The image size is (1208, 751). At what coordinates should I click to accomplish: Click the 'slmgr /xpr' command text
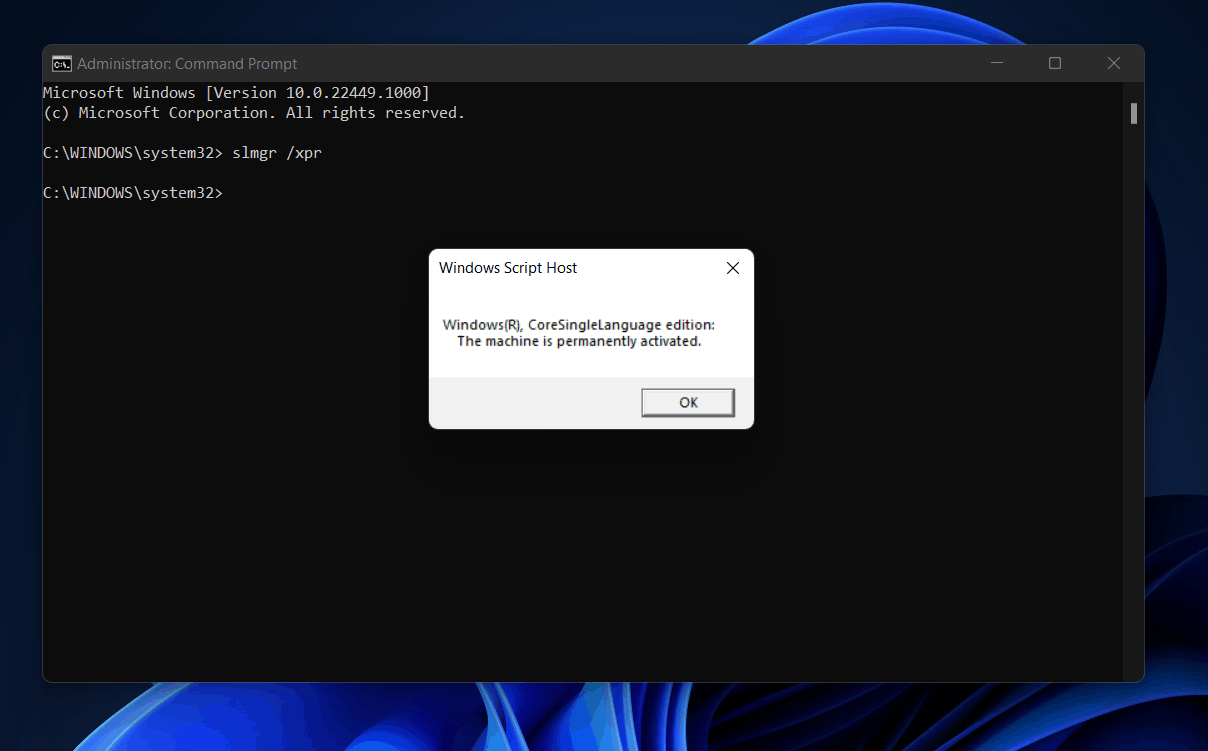click(277, 153)
